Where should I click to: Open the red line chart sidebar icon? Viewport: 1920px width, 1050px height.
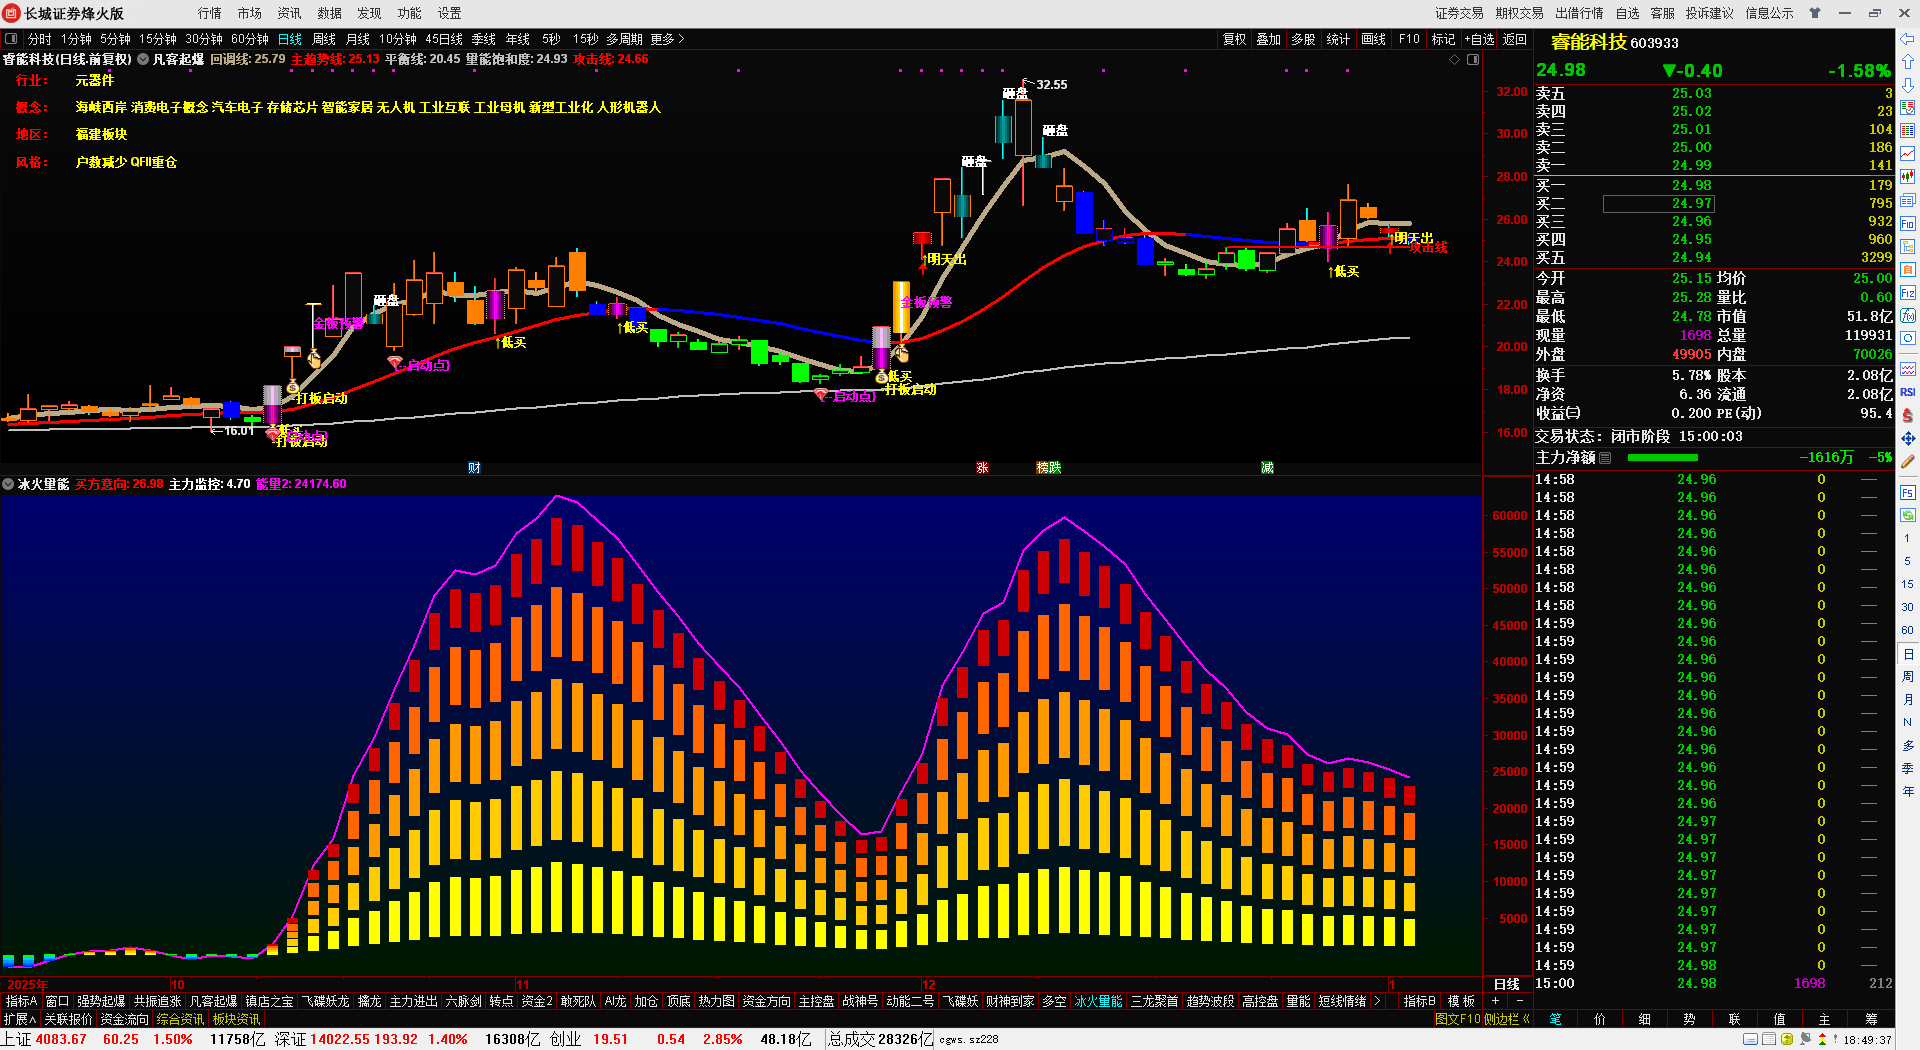click(1908, 154)
